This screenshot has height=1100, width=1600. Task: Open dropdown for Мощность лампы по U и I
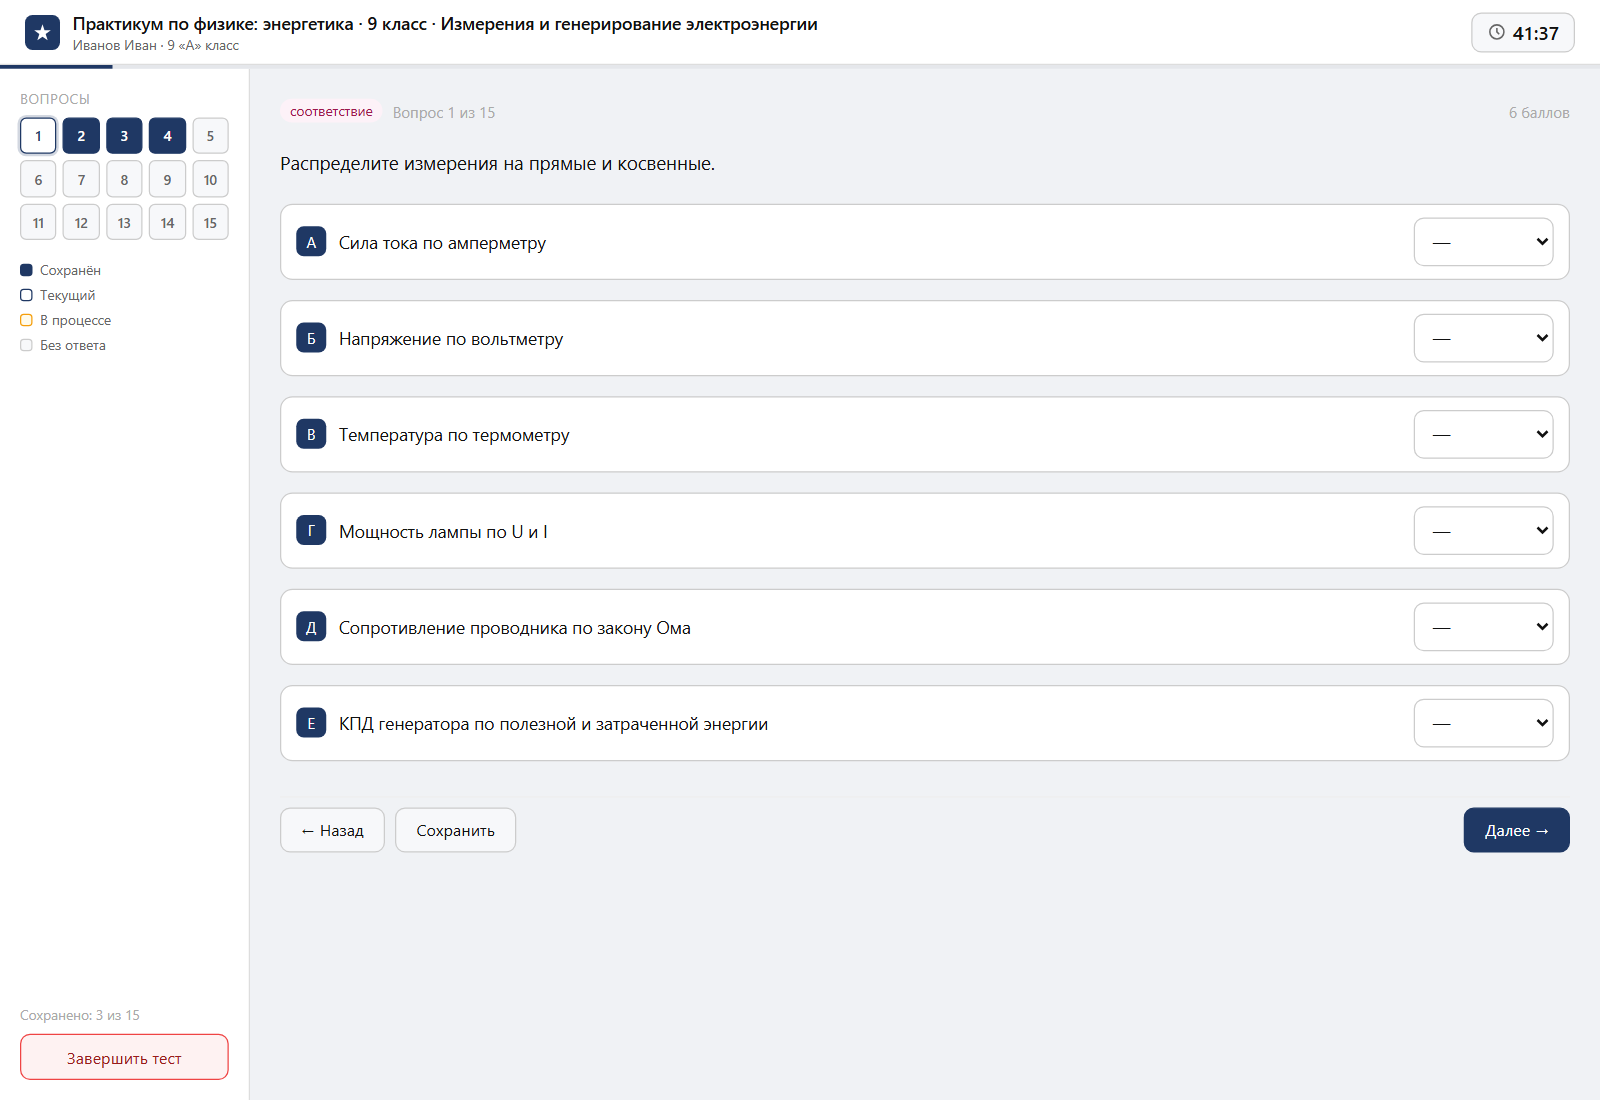click(1483, 531)
